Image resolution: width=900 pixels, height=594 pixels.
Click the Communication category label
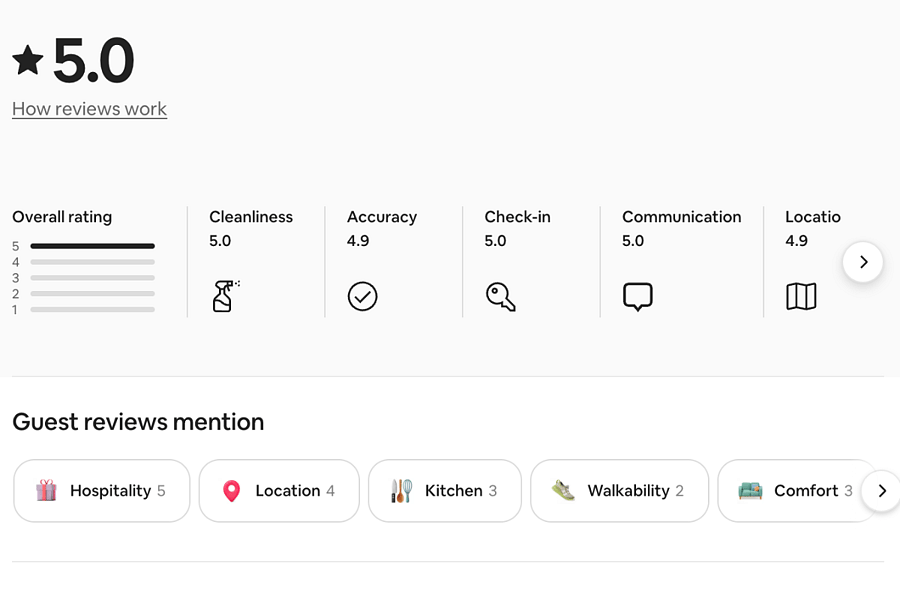(681, 217)
